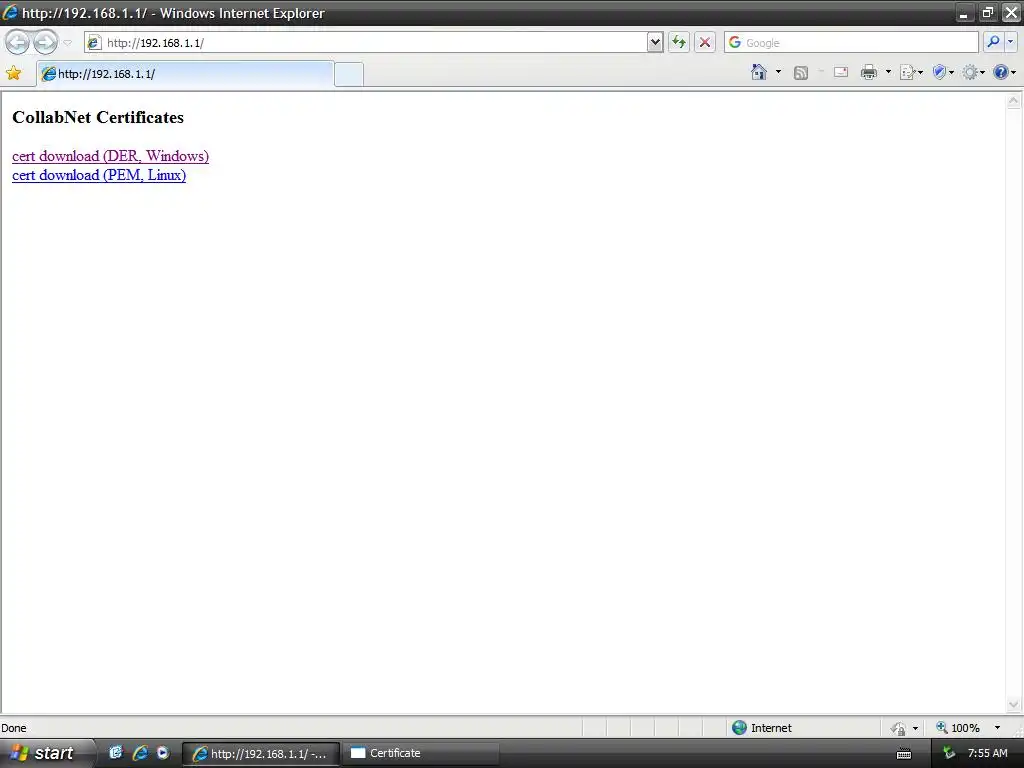Screen dimensions: 1024x768
Task: Click the 100% zoom level button
Action: [x=957, y=728]
